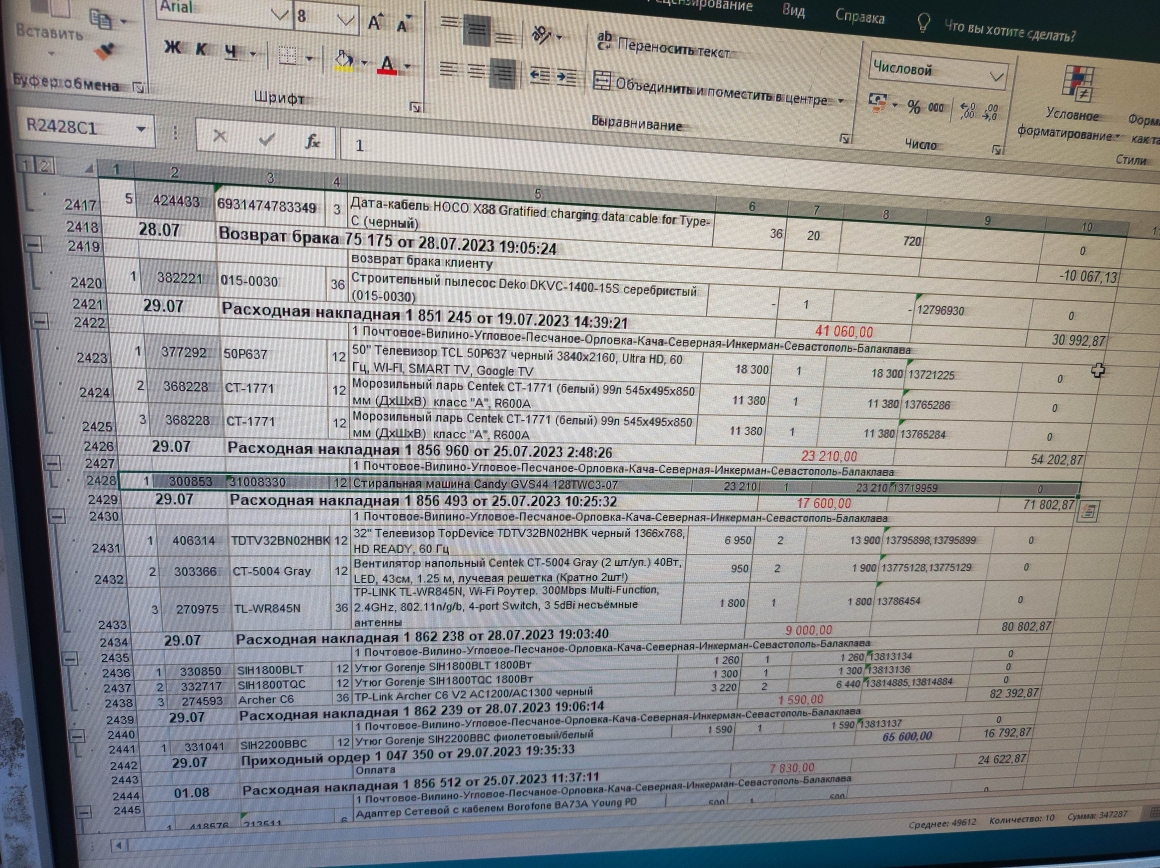This screenshot has width=1160, height=868.
Task: Cancel the formula bar entry with X
Action: click(x=220, y=136)
